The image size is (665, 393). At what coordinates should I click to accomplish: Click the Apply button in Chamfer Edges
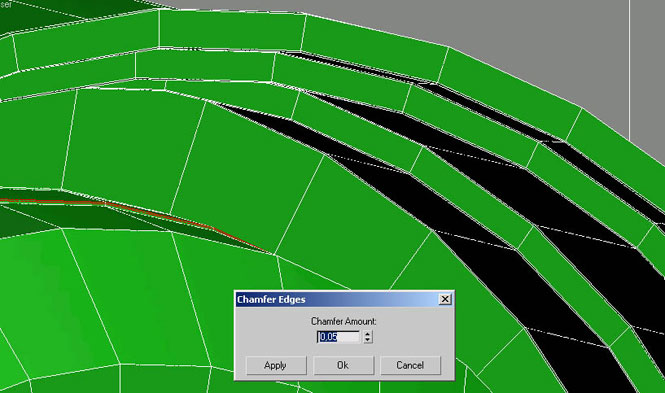coord(276,365)
